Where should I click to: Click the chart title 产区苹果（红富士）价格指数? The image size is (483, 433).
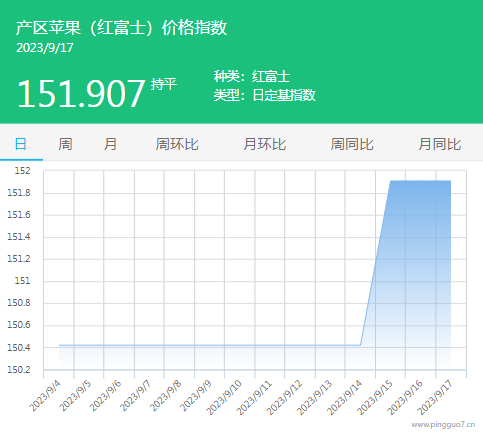click(122, 27)
